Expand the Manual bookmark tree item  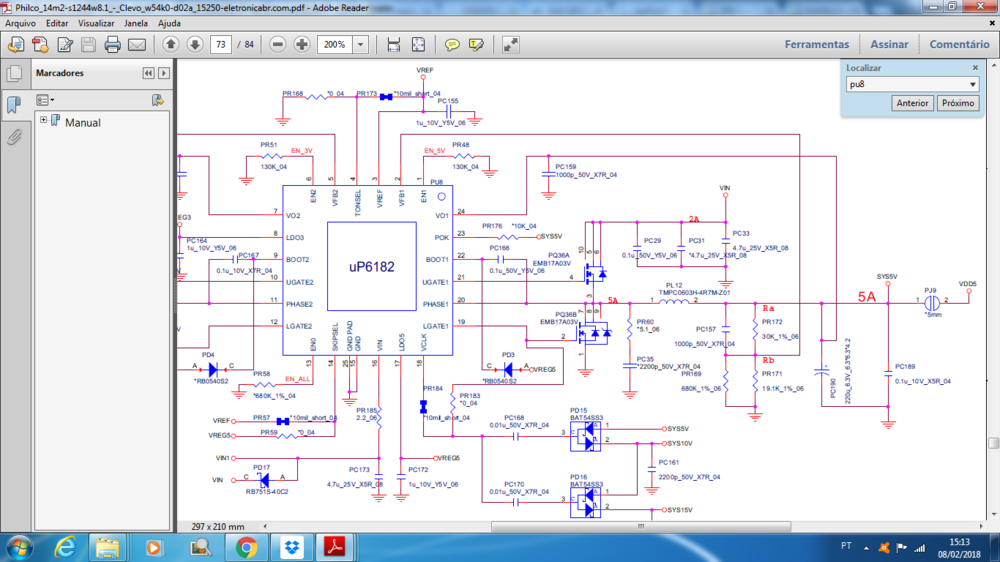point(44,121)
